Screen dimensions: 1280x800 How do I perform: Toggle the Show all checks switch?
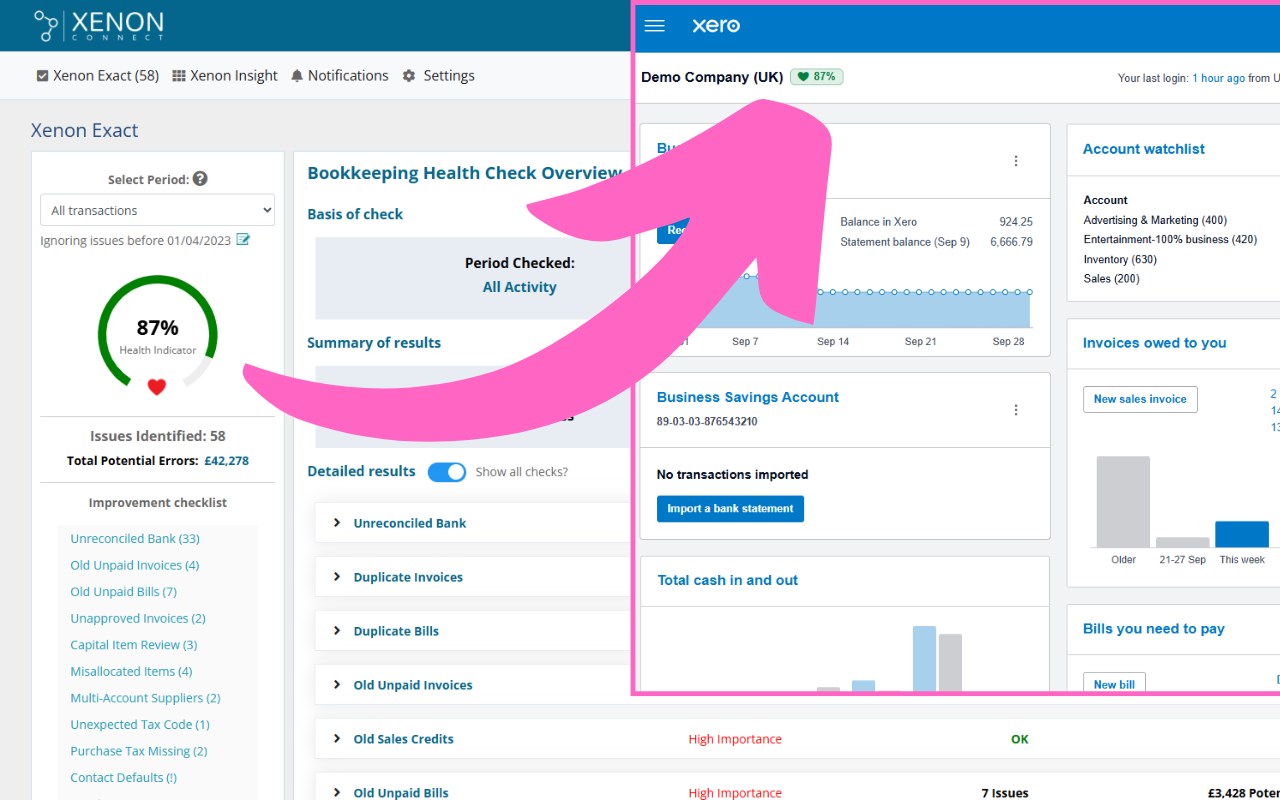[447, 472]
